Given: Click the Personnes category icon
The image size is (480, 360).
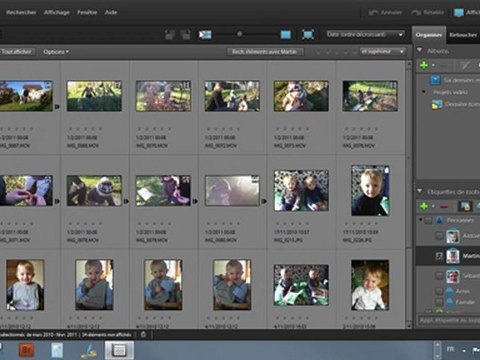Looking at the screenshot, I should pos(440,220).
